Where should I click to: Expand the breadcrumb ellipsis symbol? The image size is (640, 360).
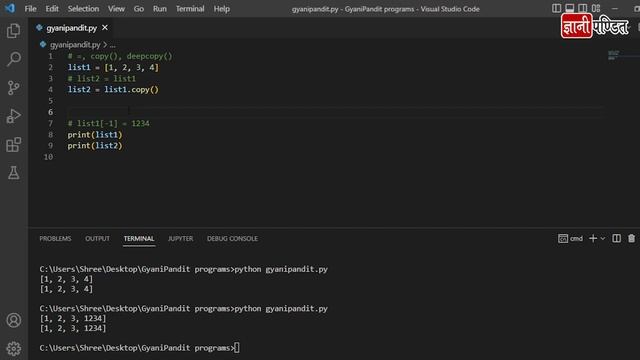tap(113, 45)
